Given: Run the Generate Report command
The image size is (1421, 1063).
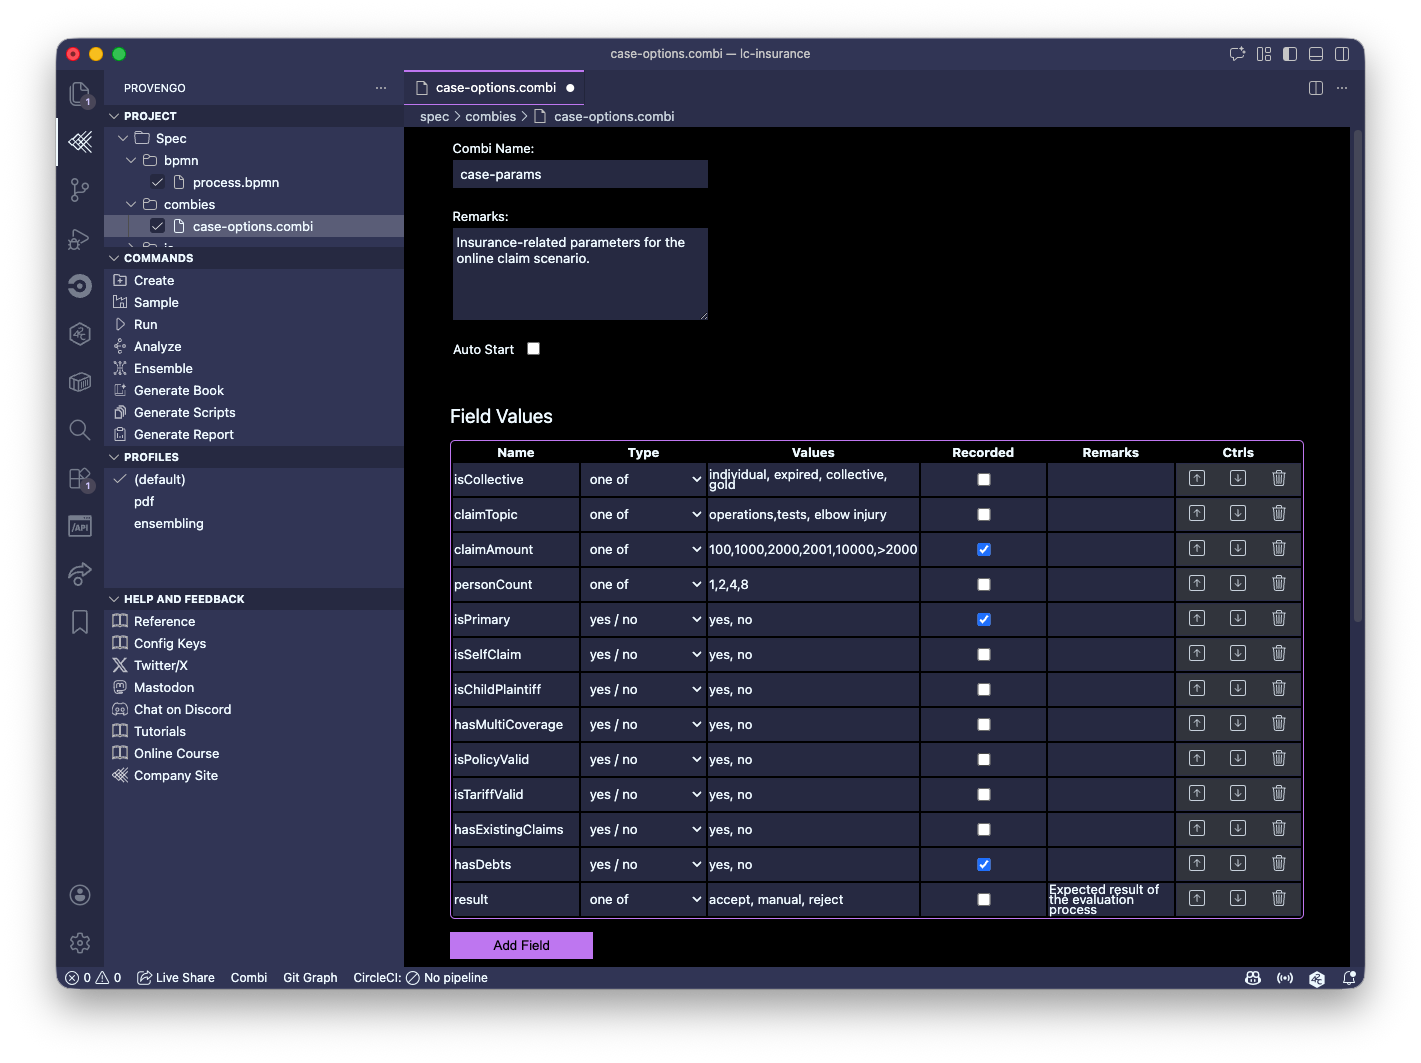Looking at the screenshot, I should pos(184,435).
